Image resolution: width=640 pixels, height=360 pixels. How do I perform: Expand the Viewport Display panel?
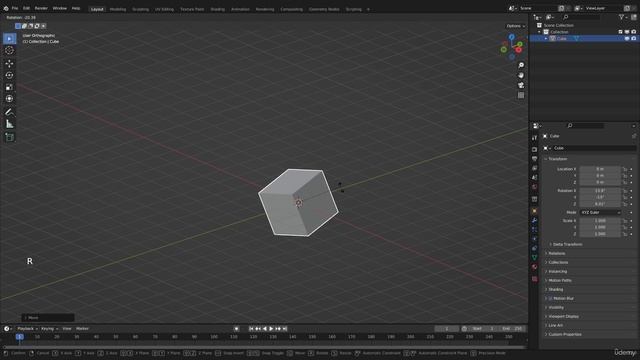(563, 316)
